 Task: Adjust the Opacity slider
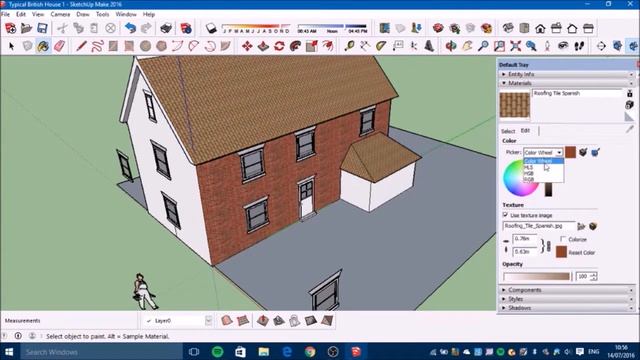pos(537,276)
